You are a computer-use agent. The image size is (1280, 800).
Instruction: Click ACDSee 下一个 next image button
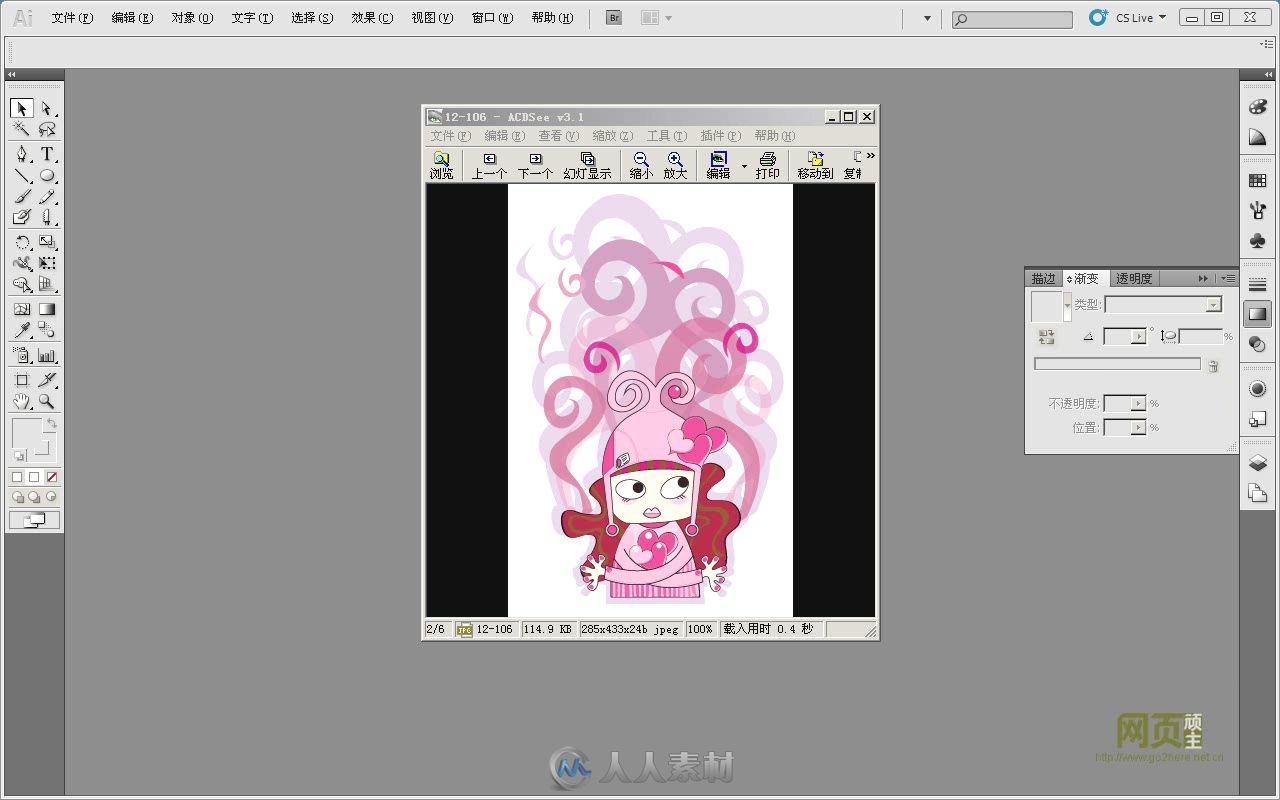click(535, 166)
